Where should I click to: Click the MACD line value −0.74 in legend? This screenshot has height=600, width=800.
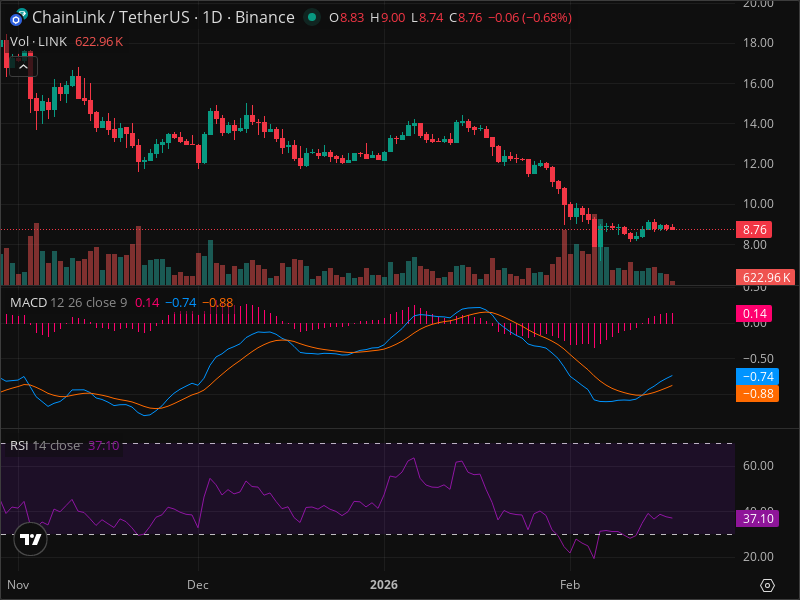pos(181,303)
